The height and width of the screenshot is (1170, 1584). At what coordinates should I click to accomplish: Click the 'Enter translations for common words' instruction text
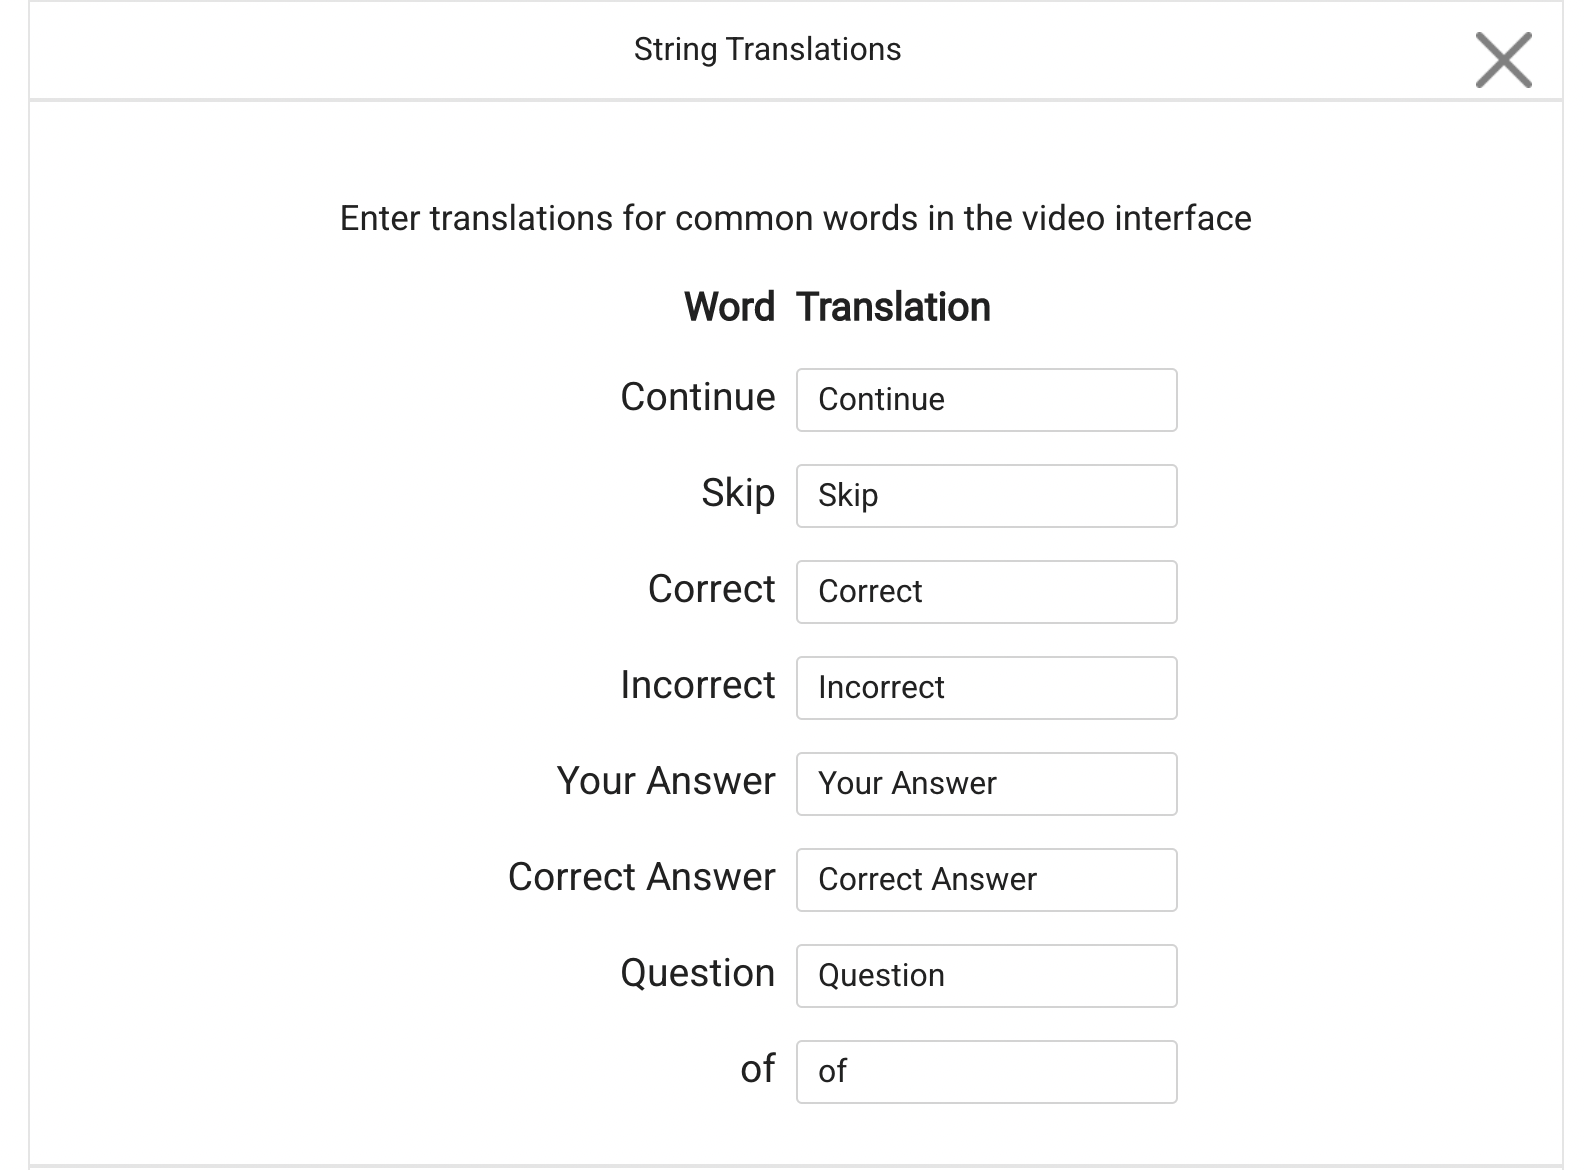(x=795, y=218)
